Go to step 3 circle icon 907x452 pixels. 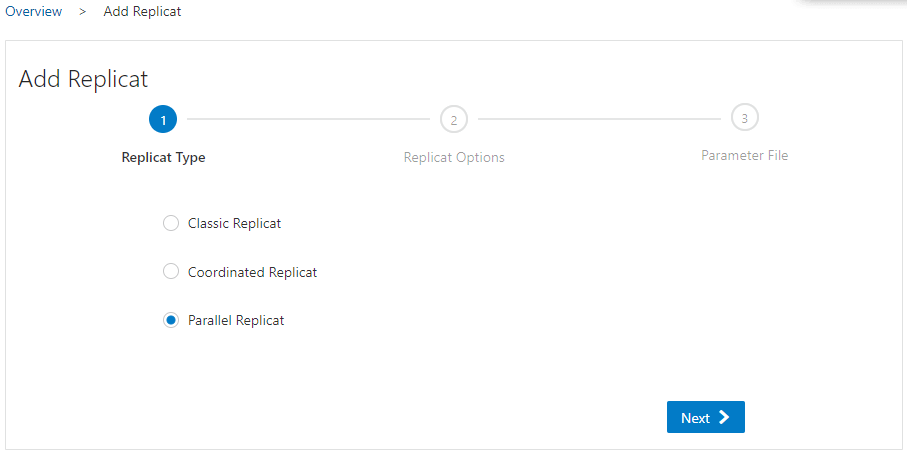[744, 118]
